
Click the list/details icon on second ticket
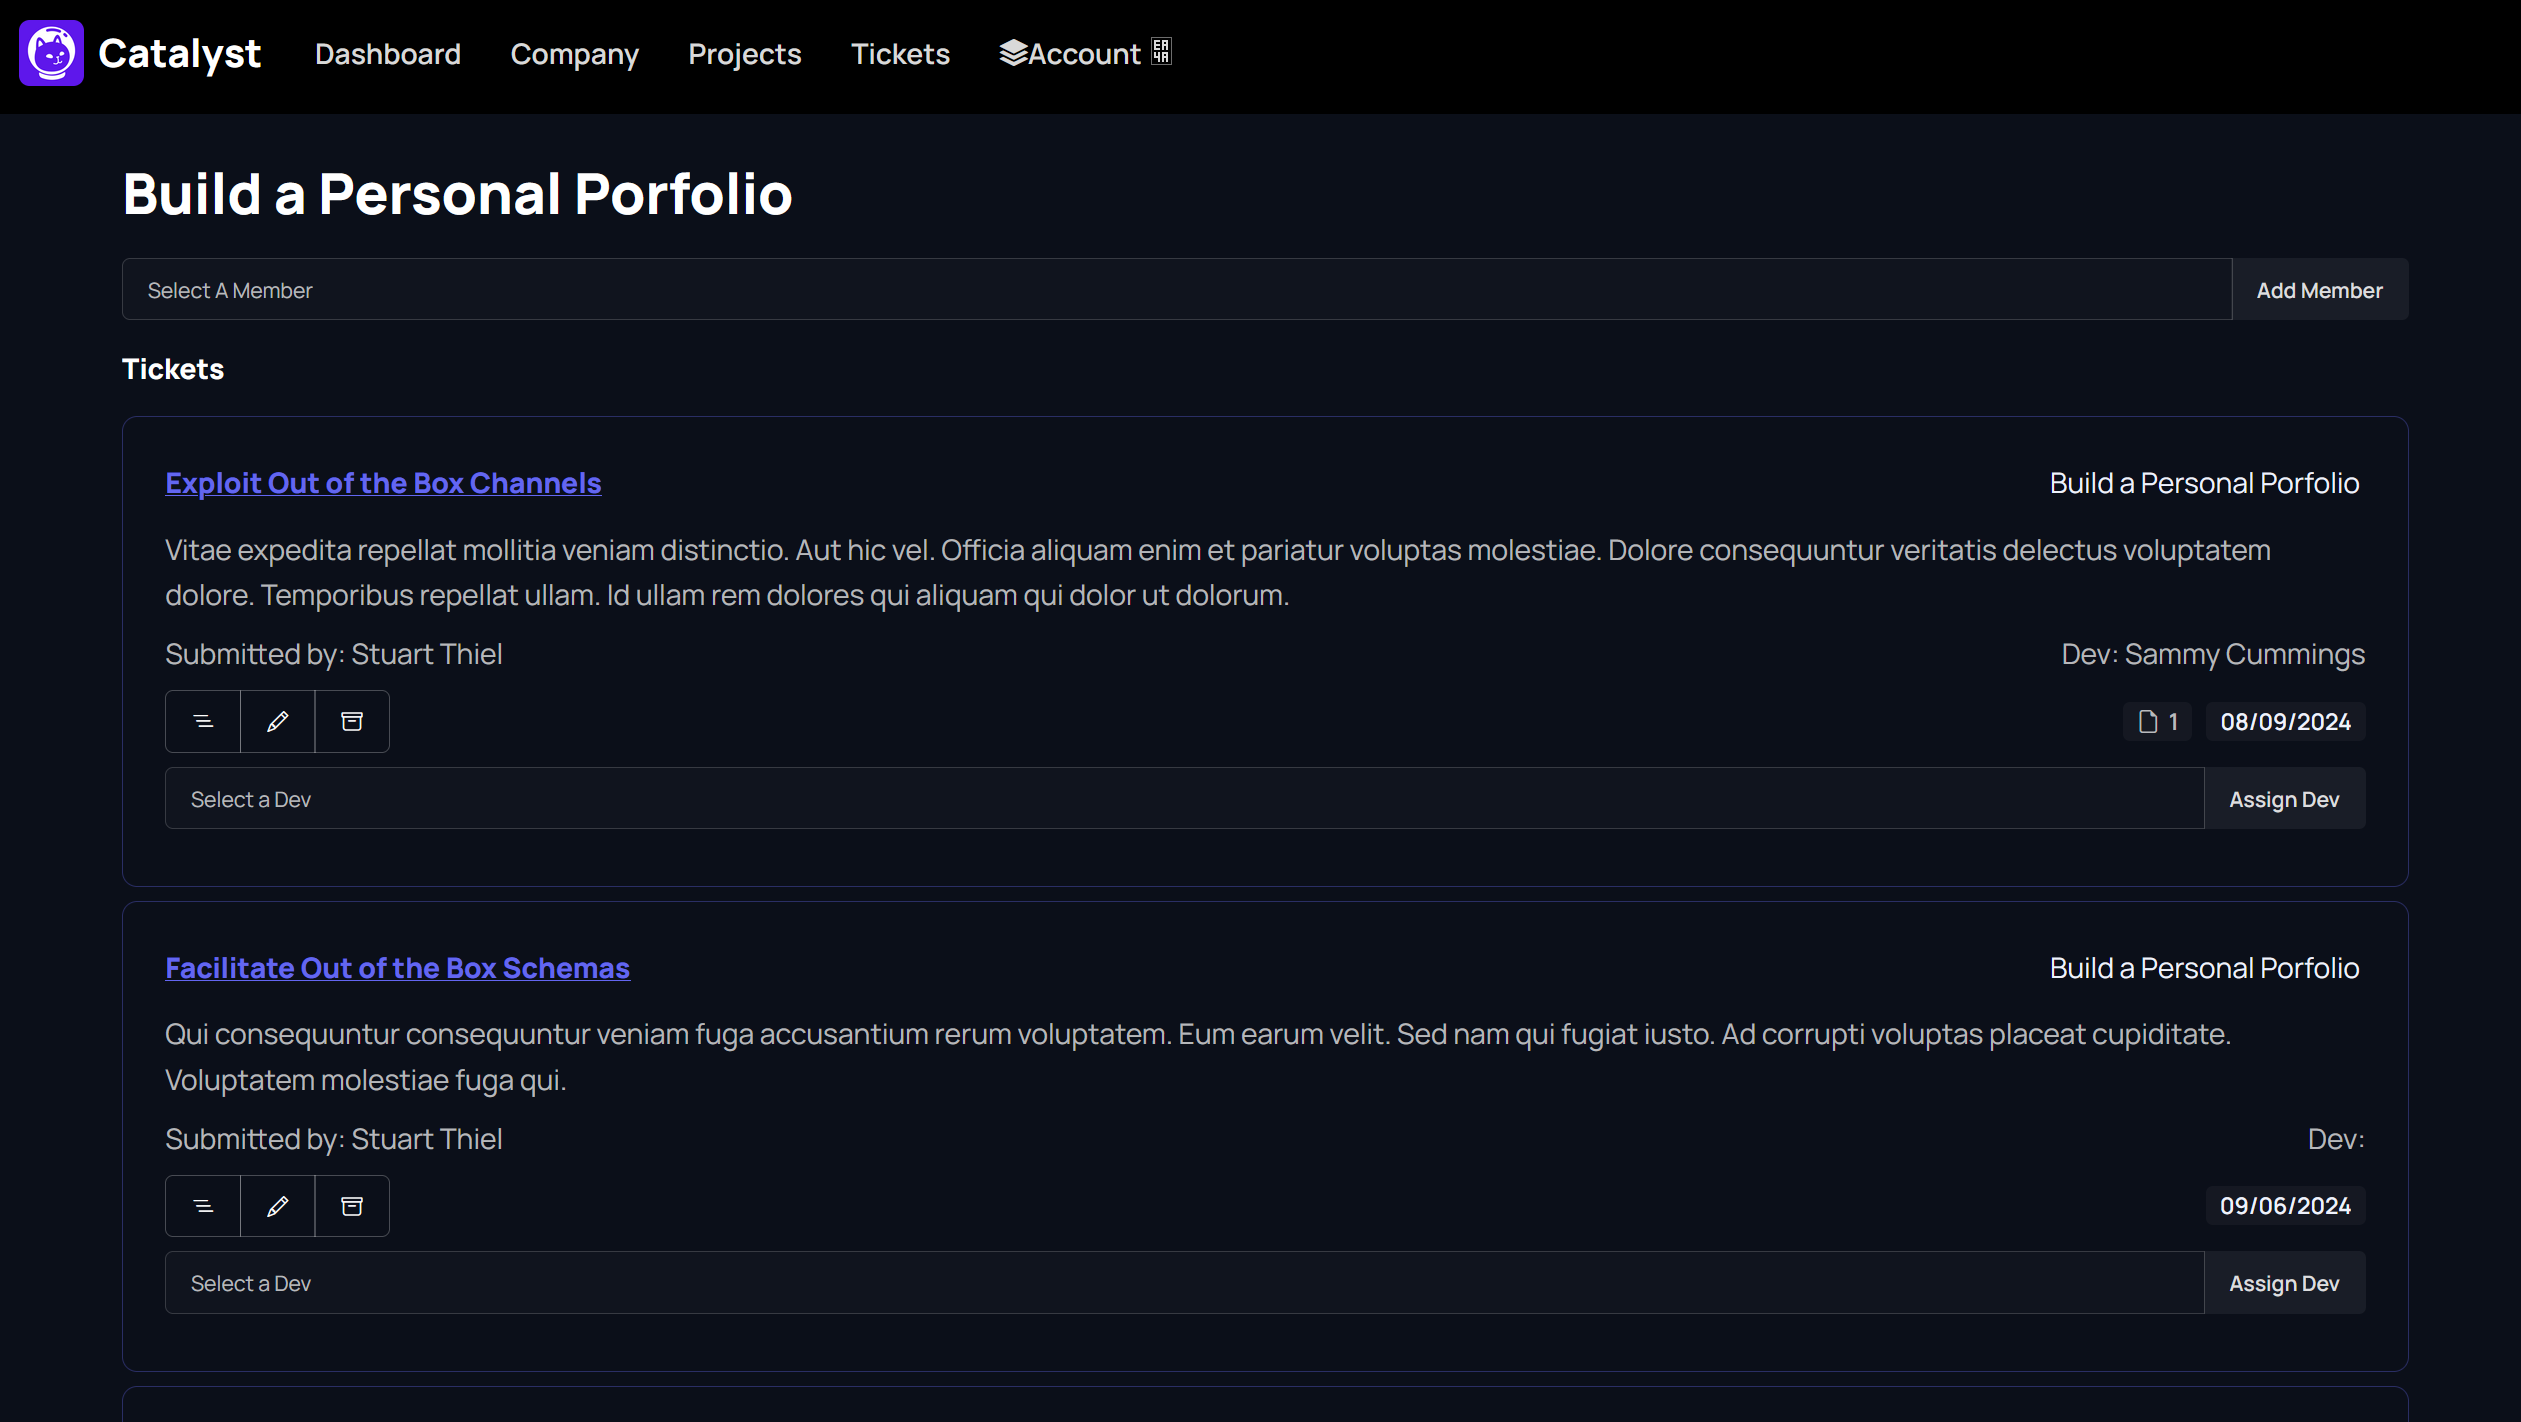(203, 1205)
